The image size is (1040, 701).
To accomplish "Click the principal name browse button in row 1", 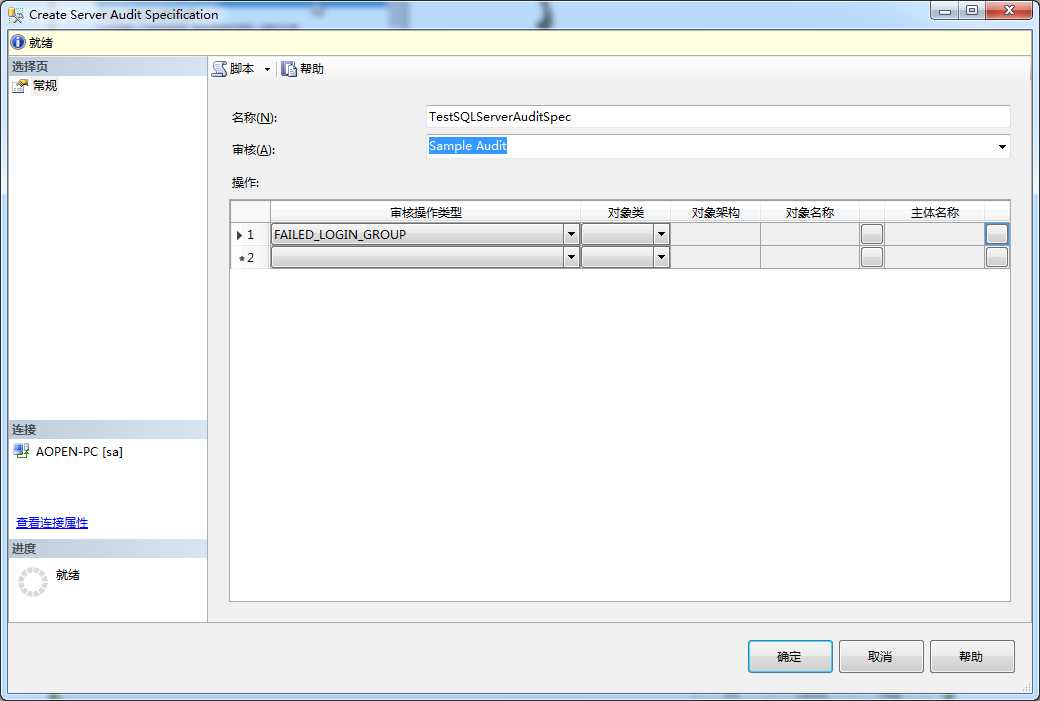I will (996, 234).
